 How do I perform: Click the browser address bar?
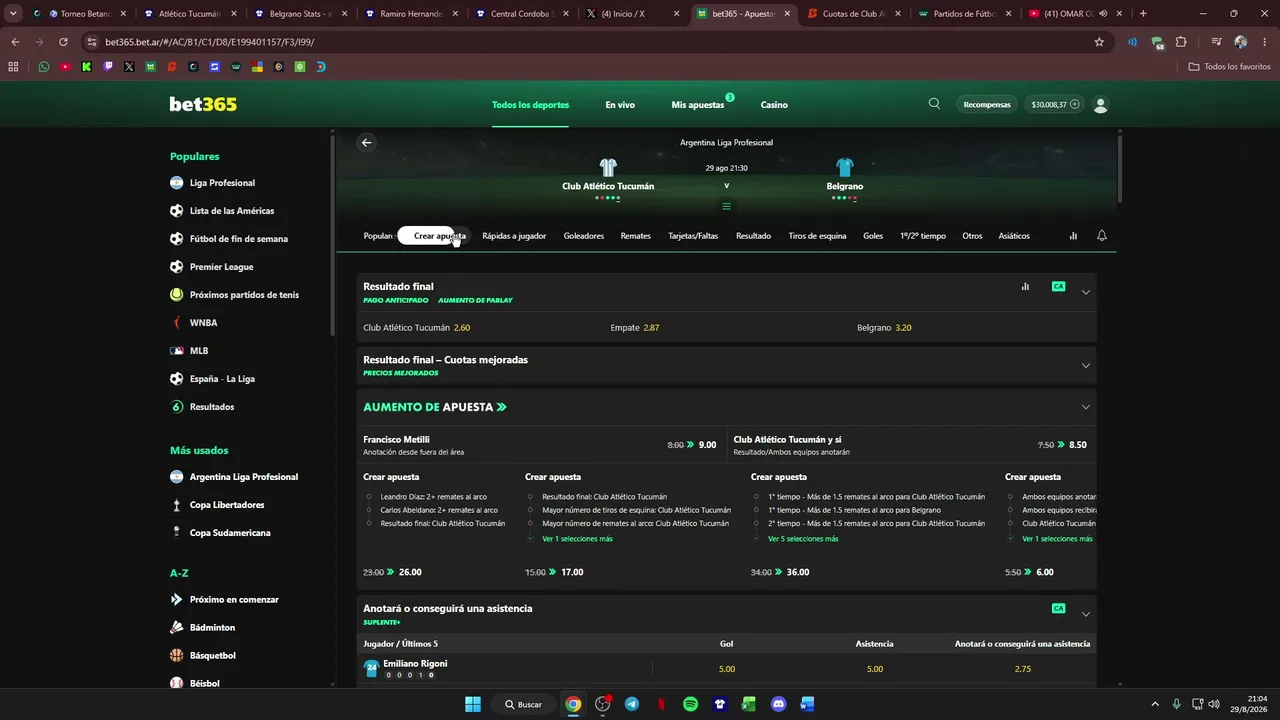coord(590,42)
